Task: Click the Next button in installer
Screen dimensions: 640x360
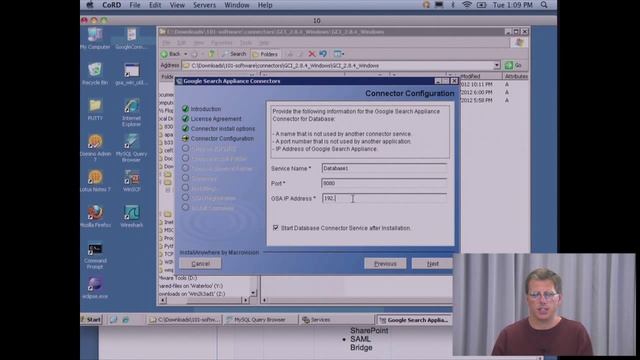Action: pyautogui.click(x=432, y=264)
